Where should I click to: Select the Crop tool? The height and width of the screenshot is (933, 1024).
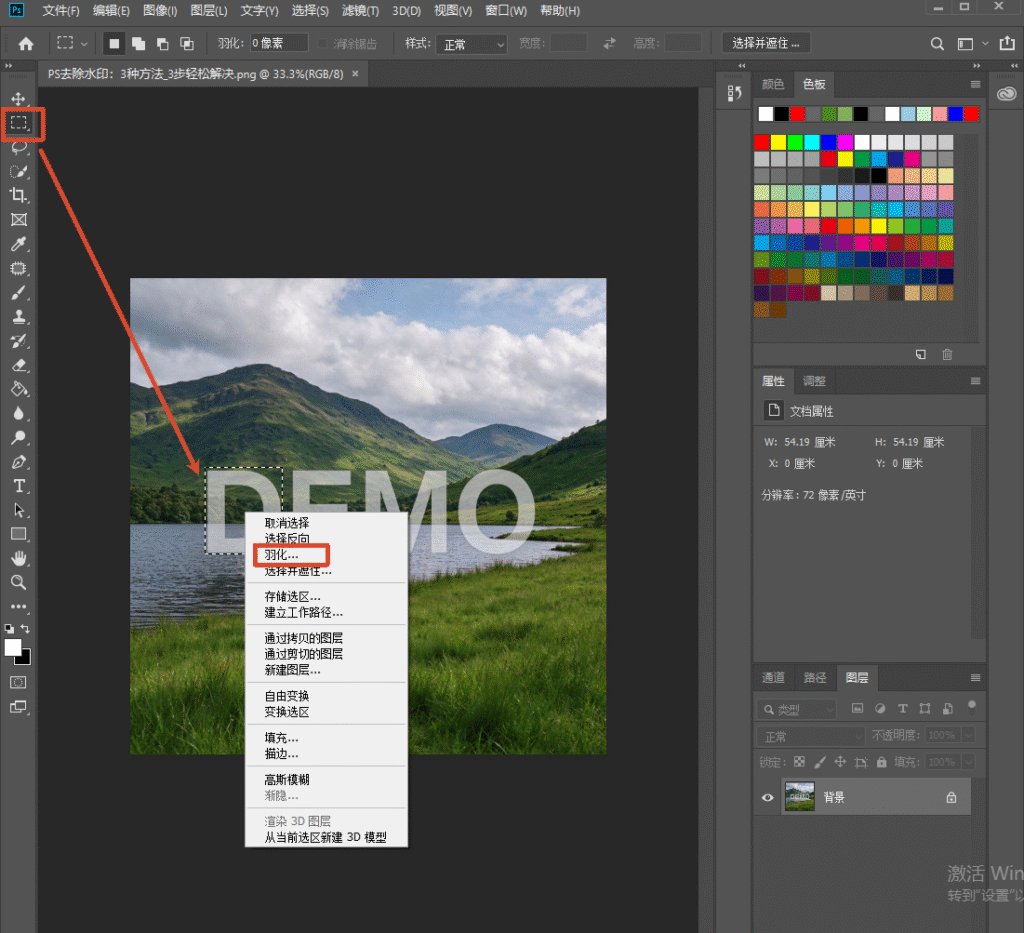click(x=18, y=195)
